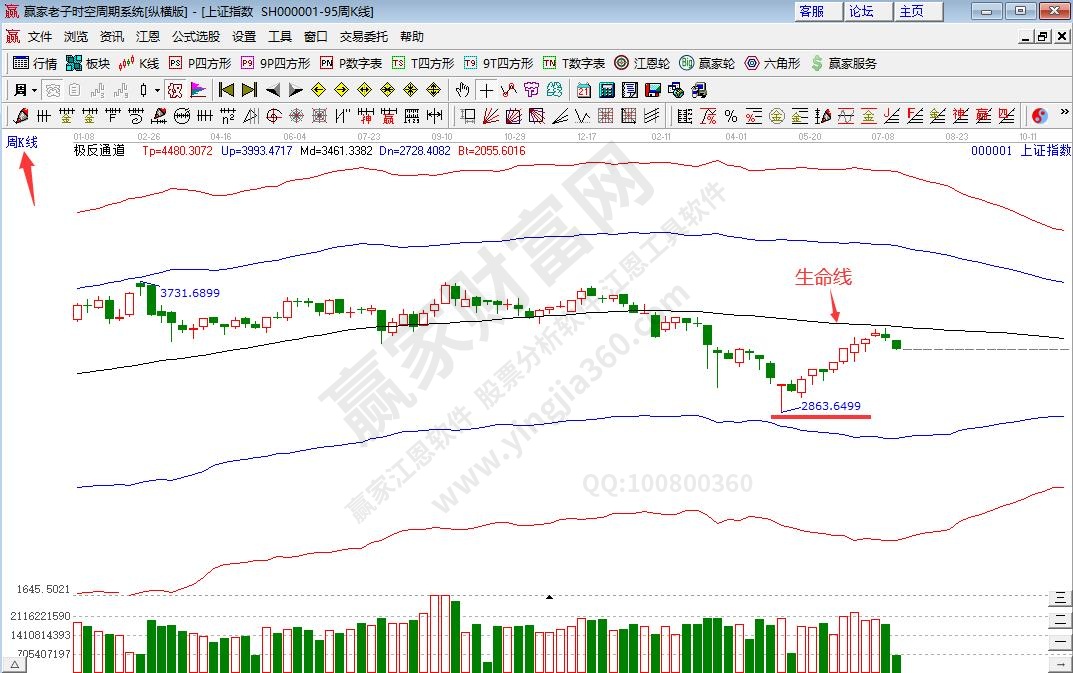Switch to K线 candlestick chart
Viewport: 1073px width, 673px height.
coord(138,63)
